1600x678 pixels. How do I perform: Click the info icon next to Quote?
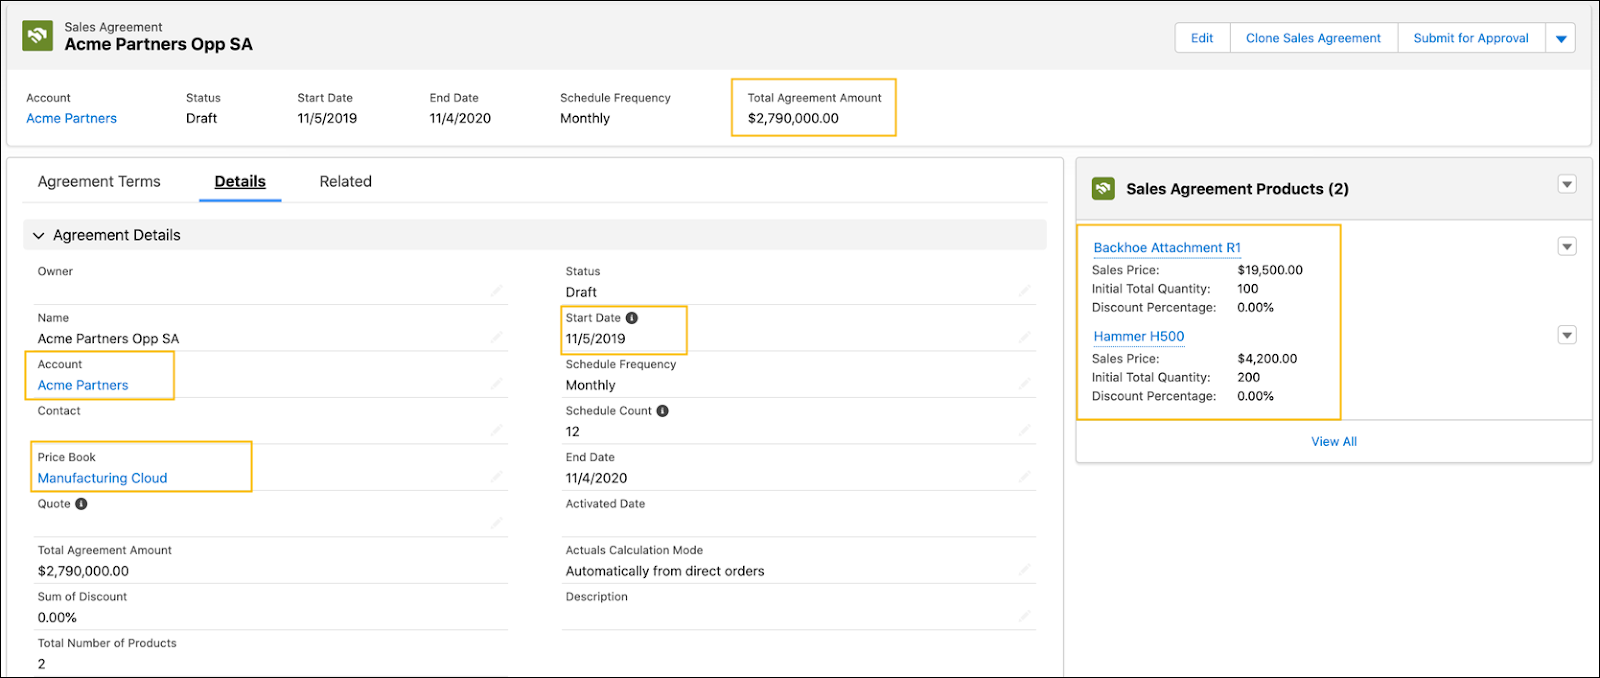click(x=82, y=504)
